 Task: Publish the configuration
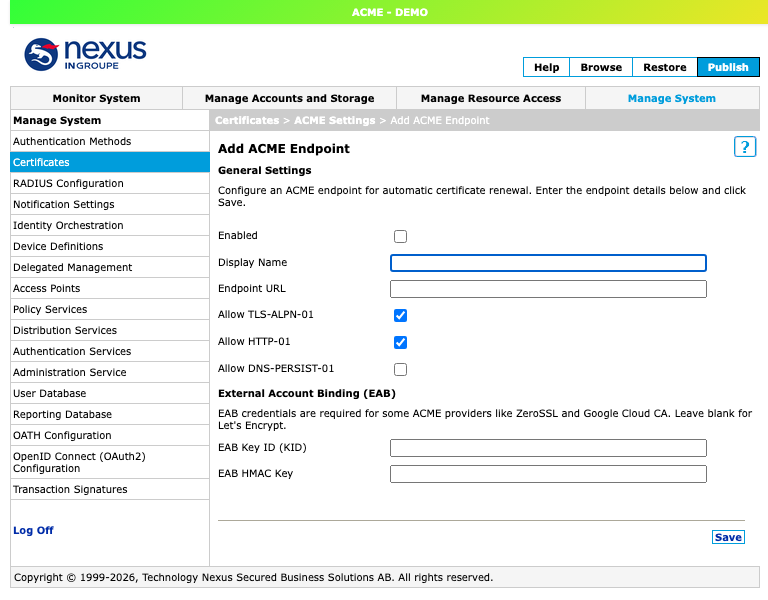tap(728, 67)
